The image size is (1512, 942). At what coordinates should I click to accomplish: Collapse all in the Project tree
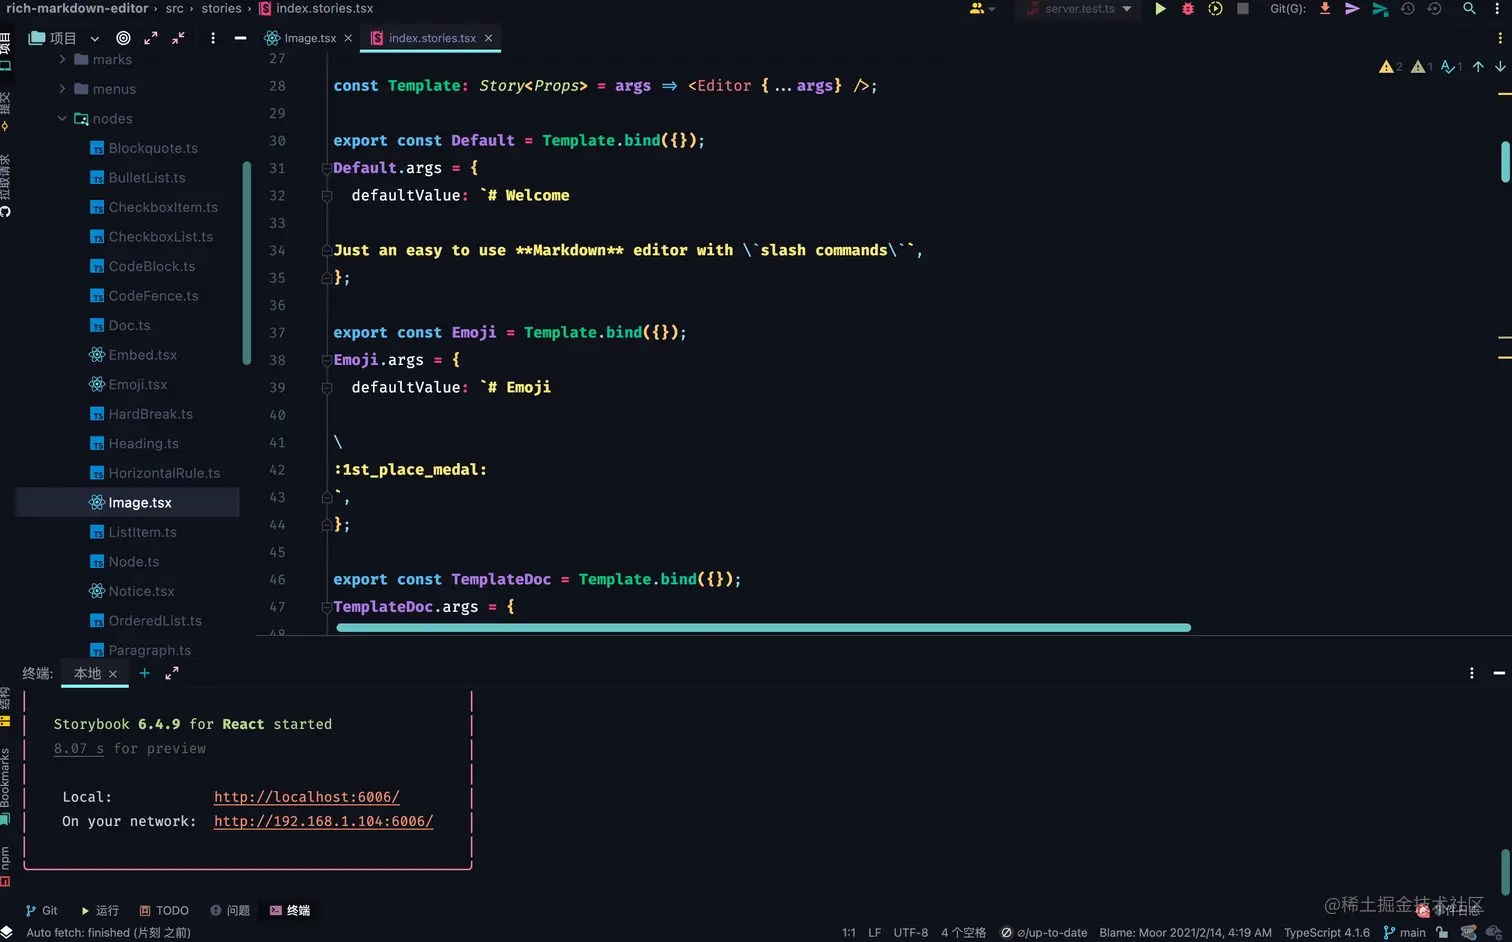[x=178, y=38]
